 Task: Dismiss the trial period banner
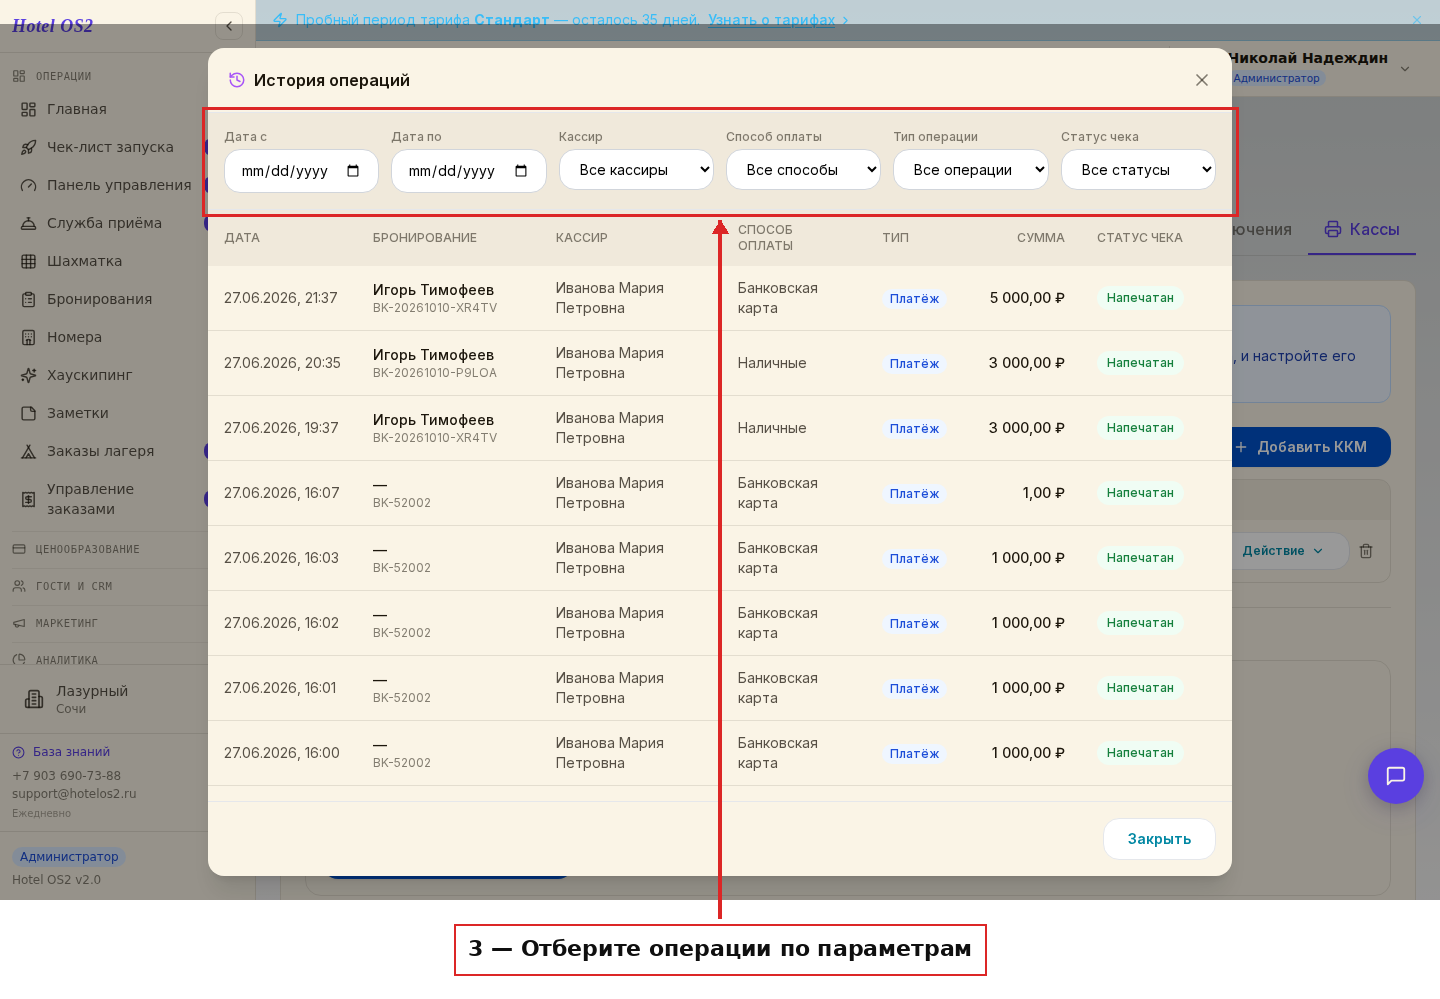pos(1416,20)
